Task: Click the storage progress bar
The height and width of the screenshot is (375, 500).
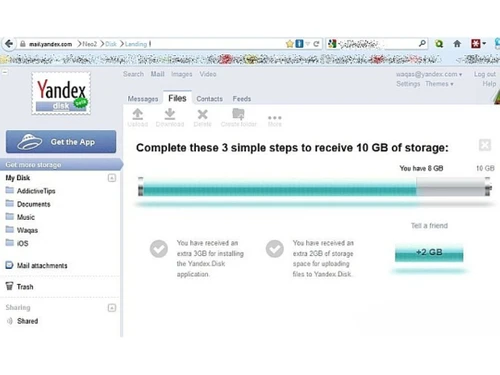Action: click(314, 187)
